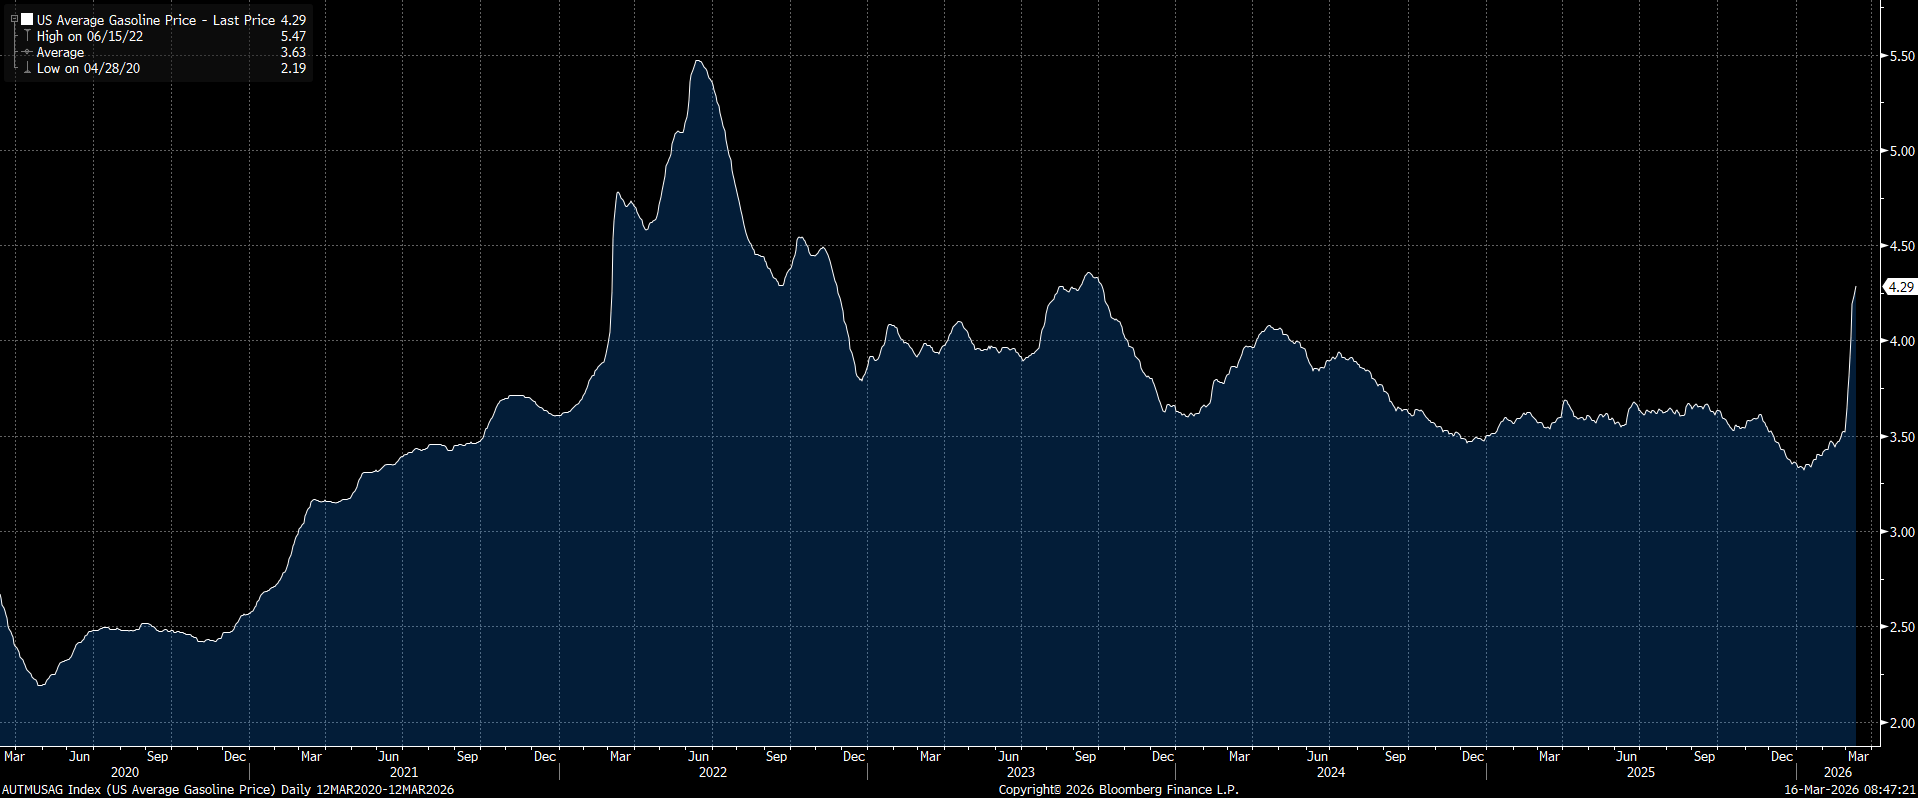Select 'US Average Gasoline Price' legend title

coord(116,20)
